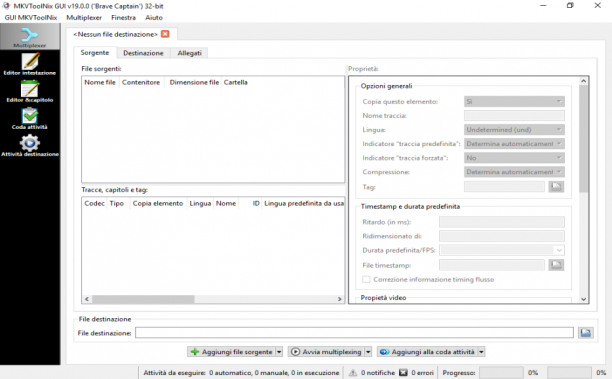Click the Attività da eseguire status text
Screen dimensions: 612x379
(x=241, y=373)
